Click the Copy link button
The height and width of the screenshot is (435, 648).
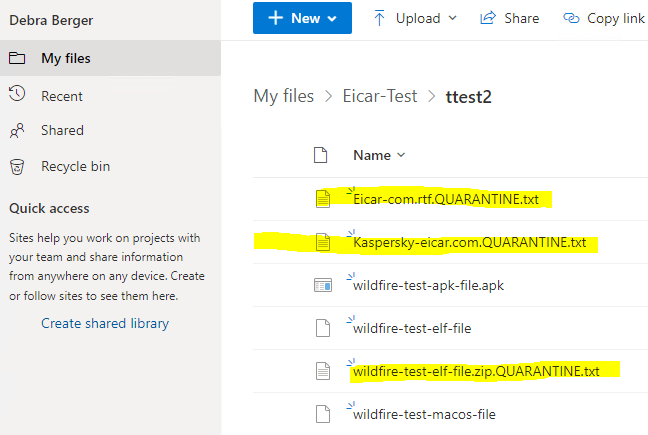604,18
